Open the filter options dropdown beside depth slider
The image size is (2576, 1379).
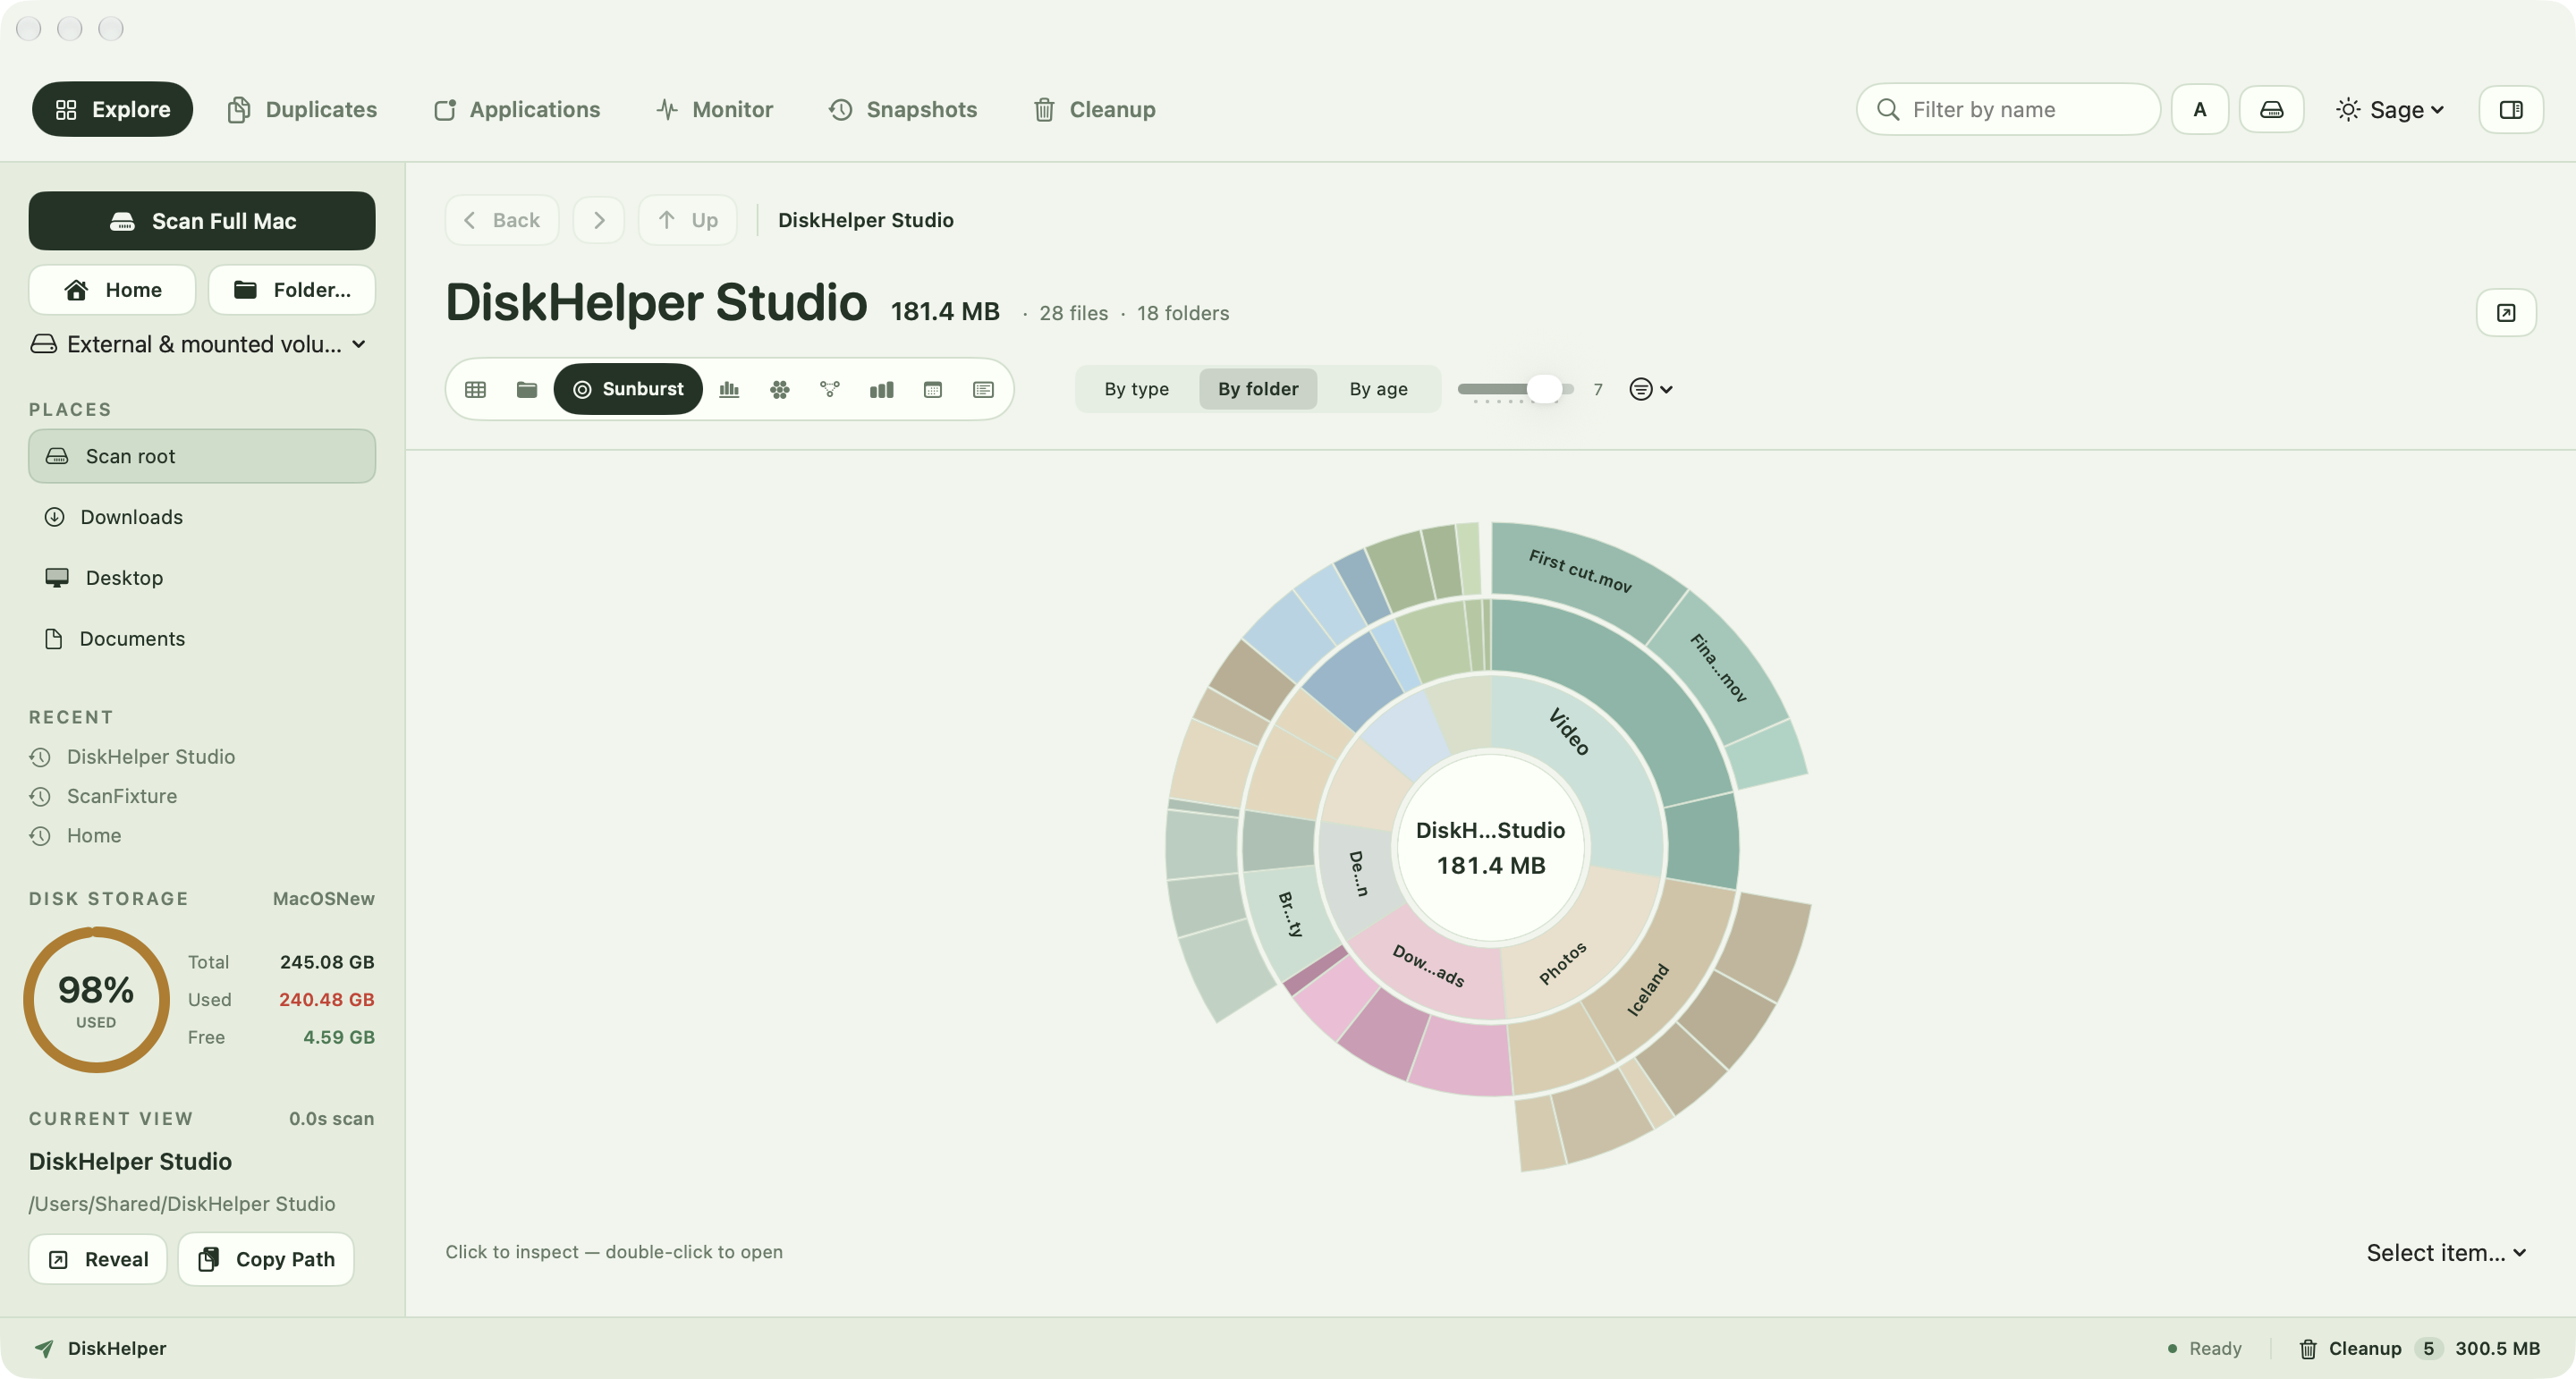(x=1651, y=389)
